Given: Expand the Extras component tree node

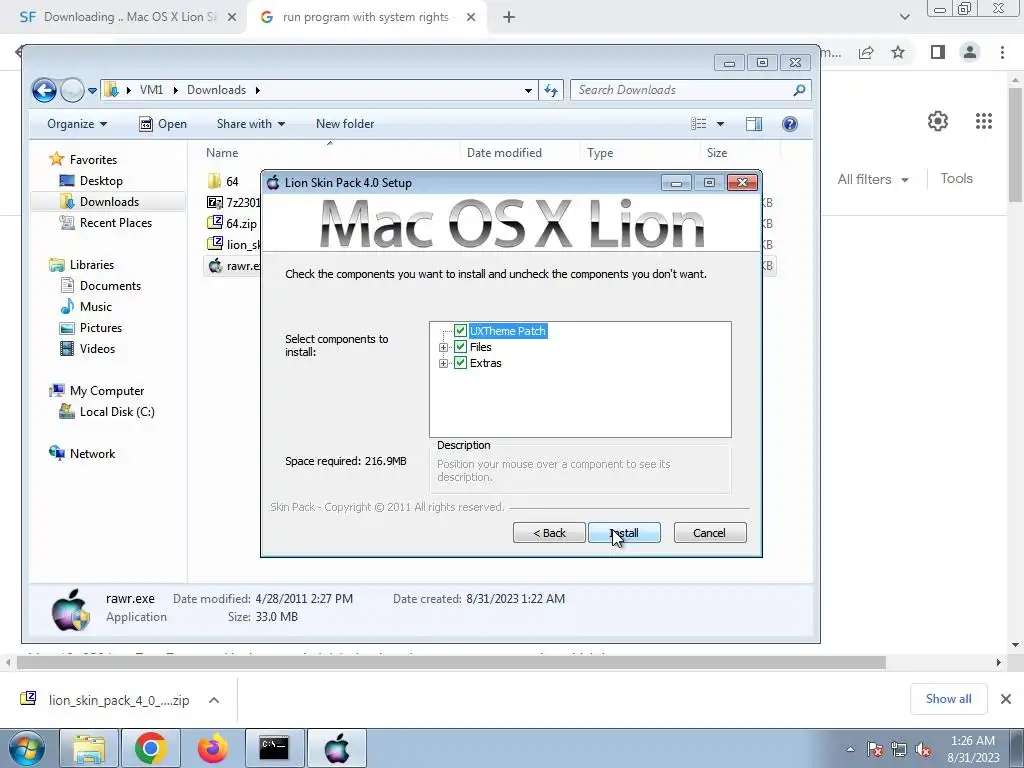Looking at the screenshot, I should tap(443, 363).
